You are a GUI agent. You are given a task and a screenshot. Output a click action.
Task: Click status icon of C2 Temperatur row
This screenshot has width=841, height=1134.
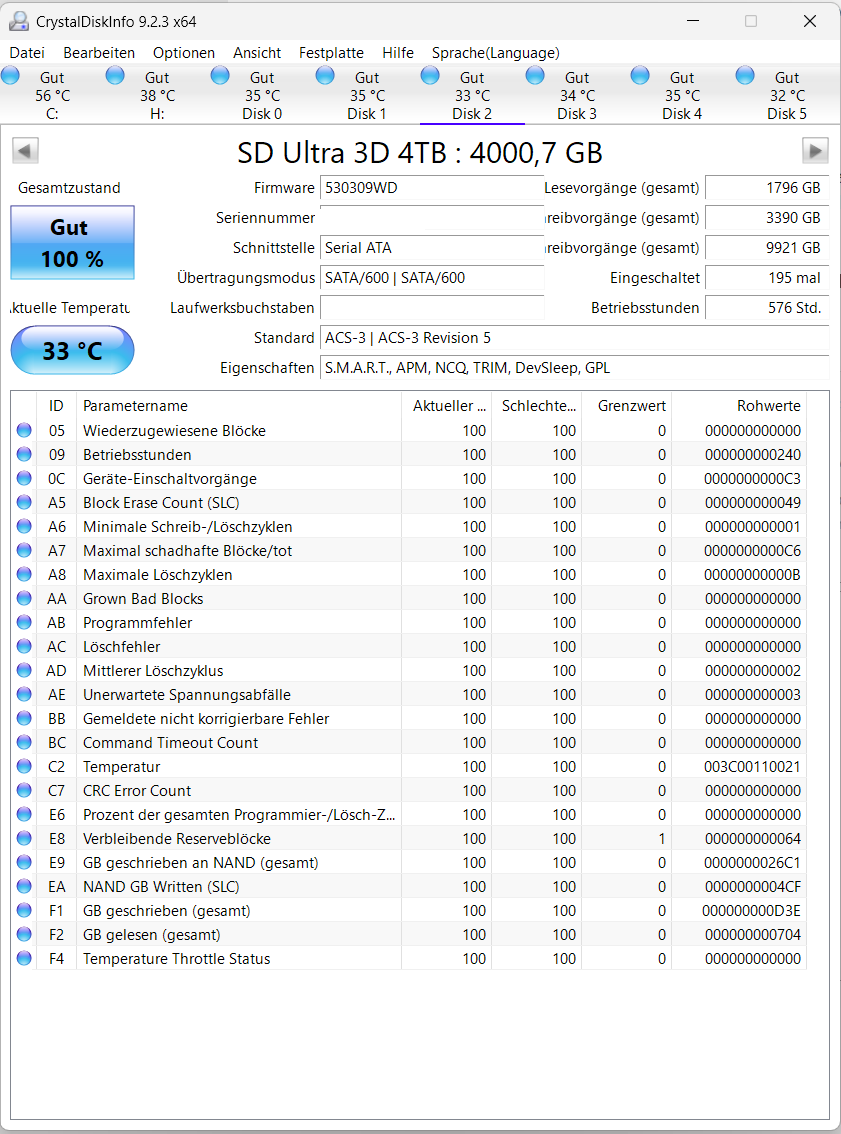[x=24, y=766]
